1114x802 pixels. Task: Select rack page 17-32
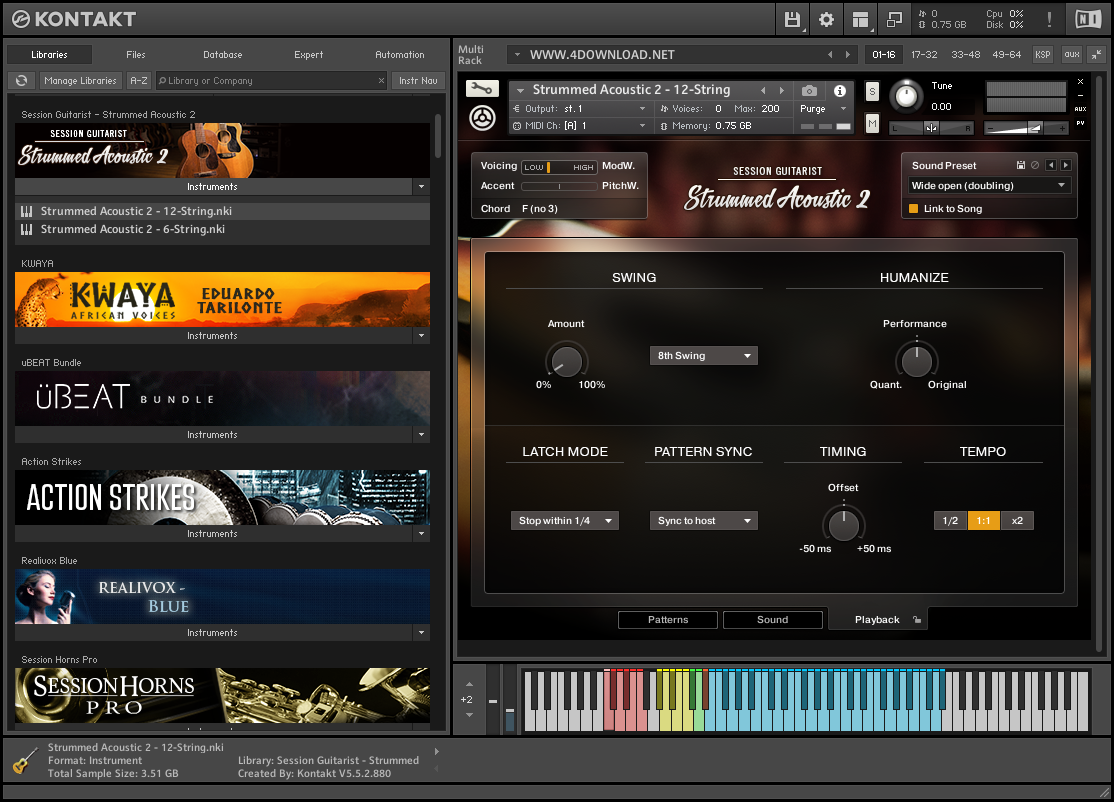pyautogui.click(x=924, y=55)
